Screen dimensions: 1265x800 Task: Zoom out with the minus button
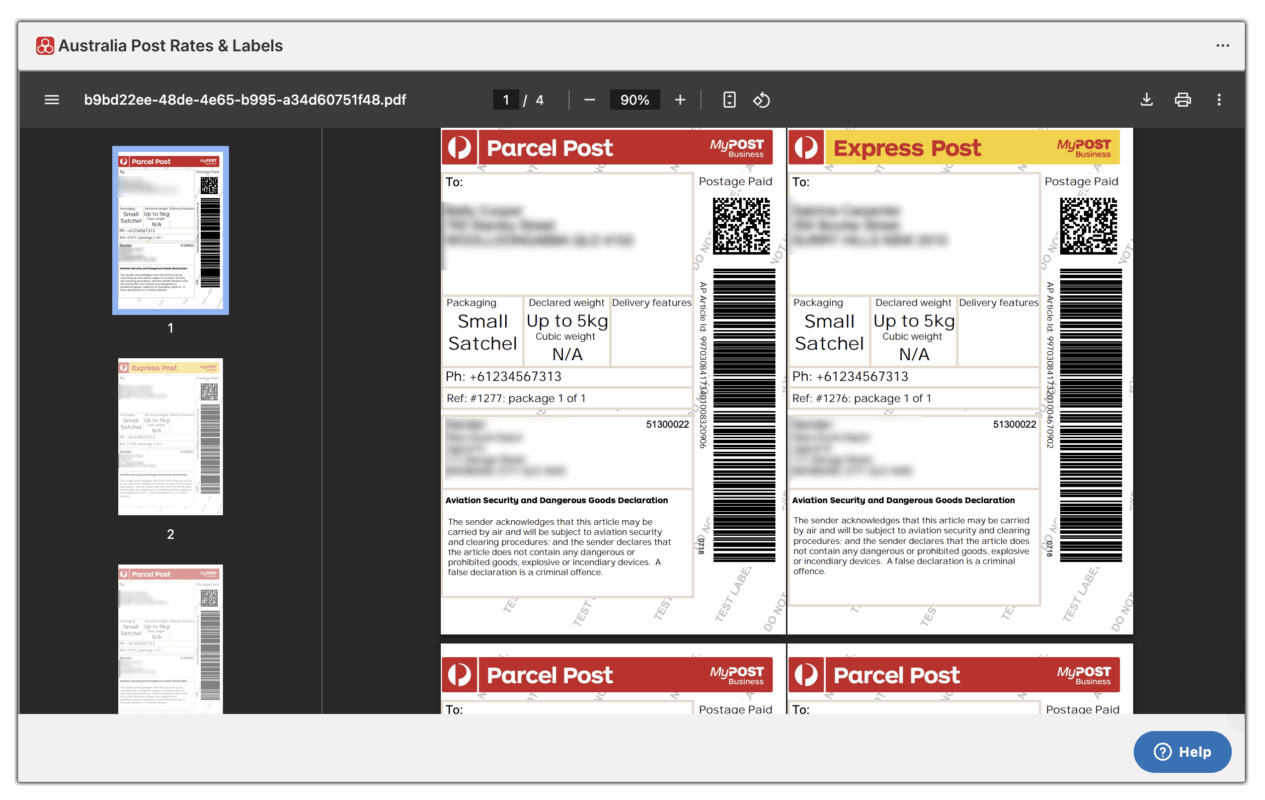(590, 100)
